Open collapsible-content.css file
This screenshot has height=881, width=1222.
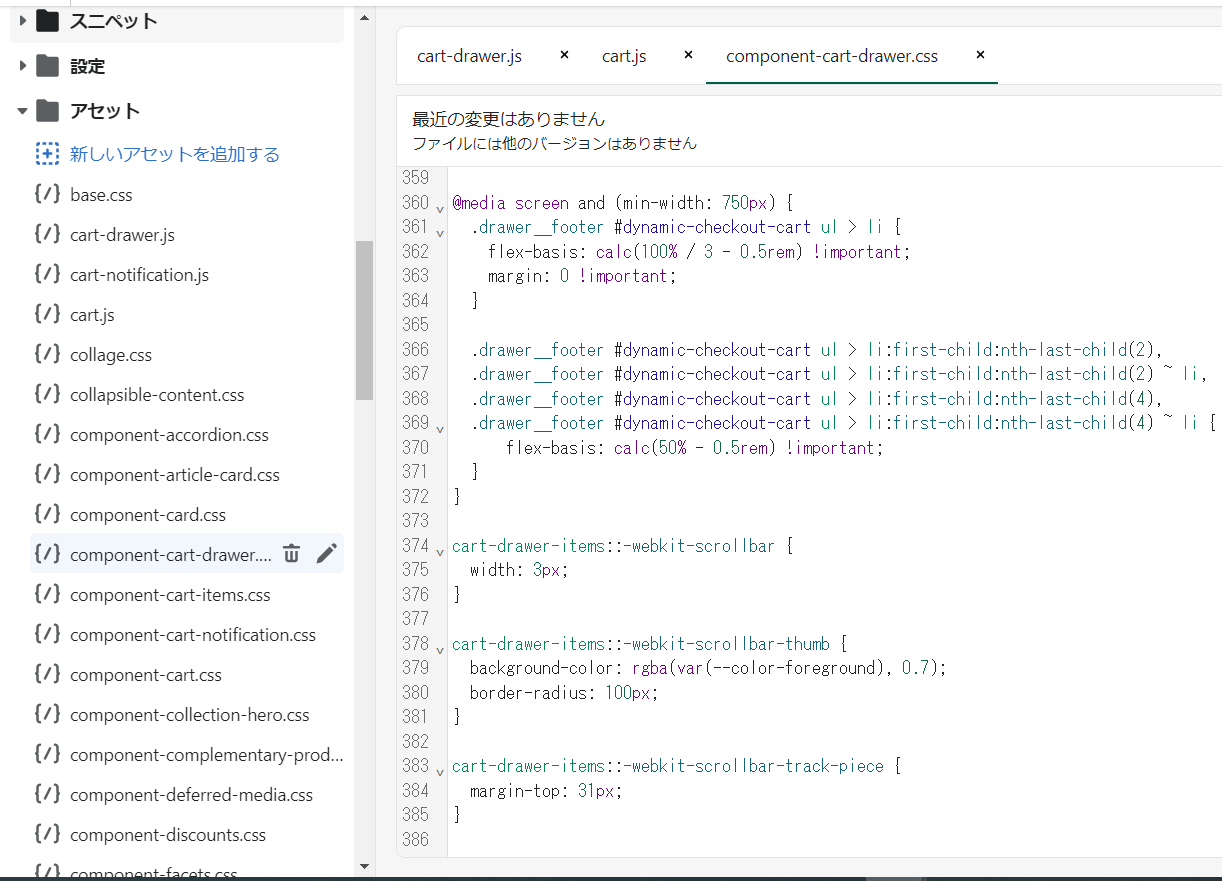click(157, 395)
